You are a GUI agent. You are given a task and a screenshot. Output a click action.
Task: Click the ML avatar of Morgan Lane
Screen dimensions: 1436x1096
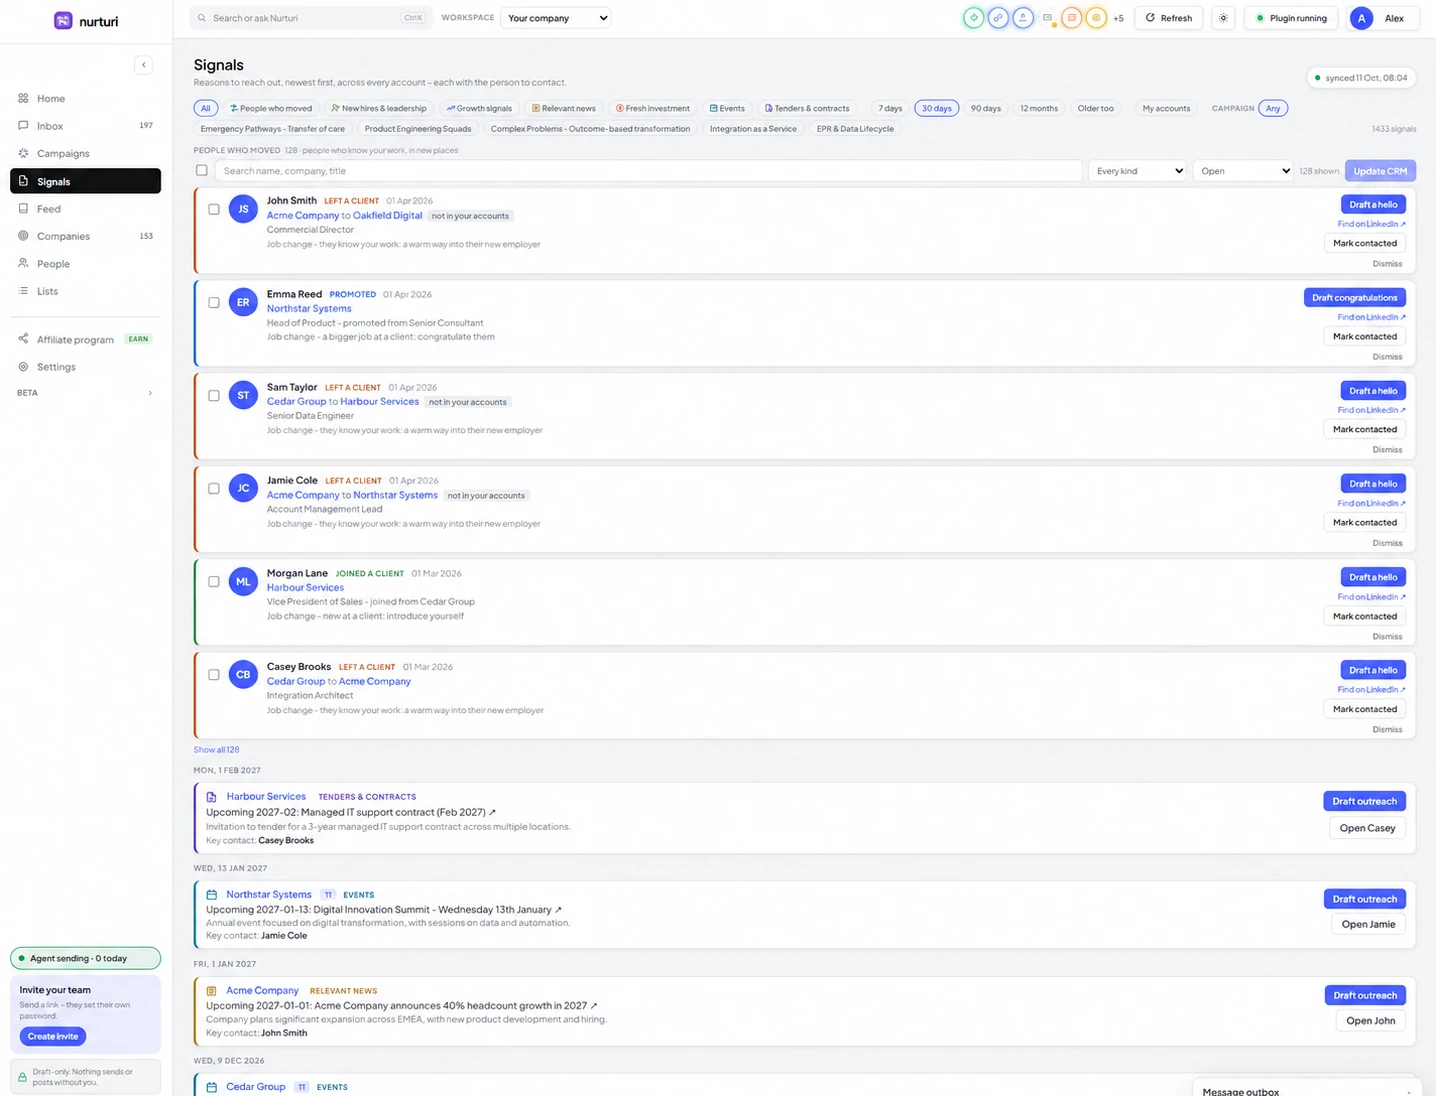[243, 581]
